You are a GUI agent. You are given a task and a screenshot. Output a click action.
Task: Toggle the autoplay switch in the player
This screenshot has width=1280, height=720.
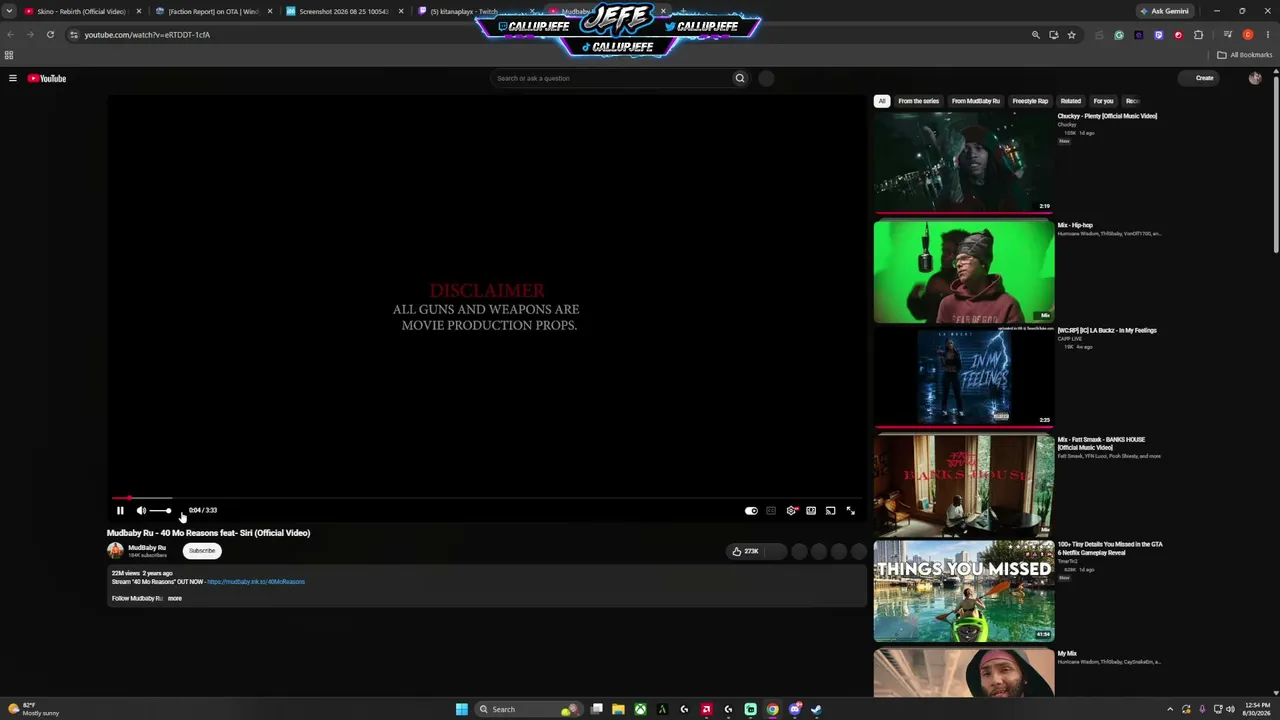pos(751,510)
